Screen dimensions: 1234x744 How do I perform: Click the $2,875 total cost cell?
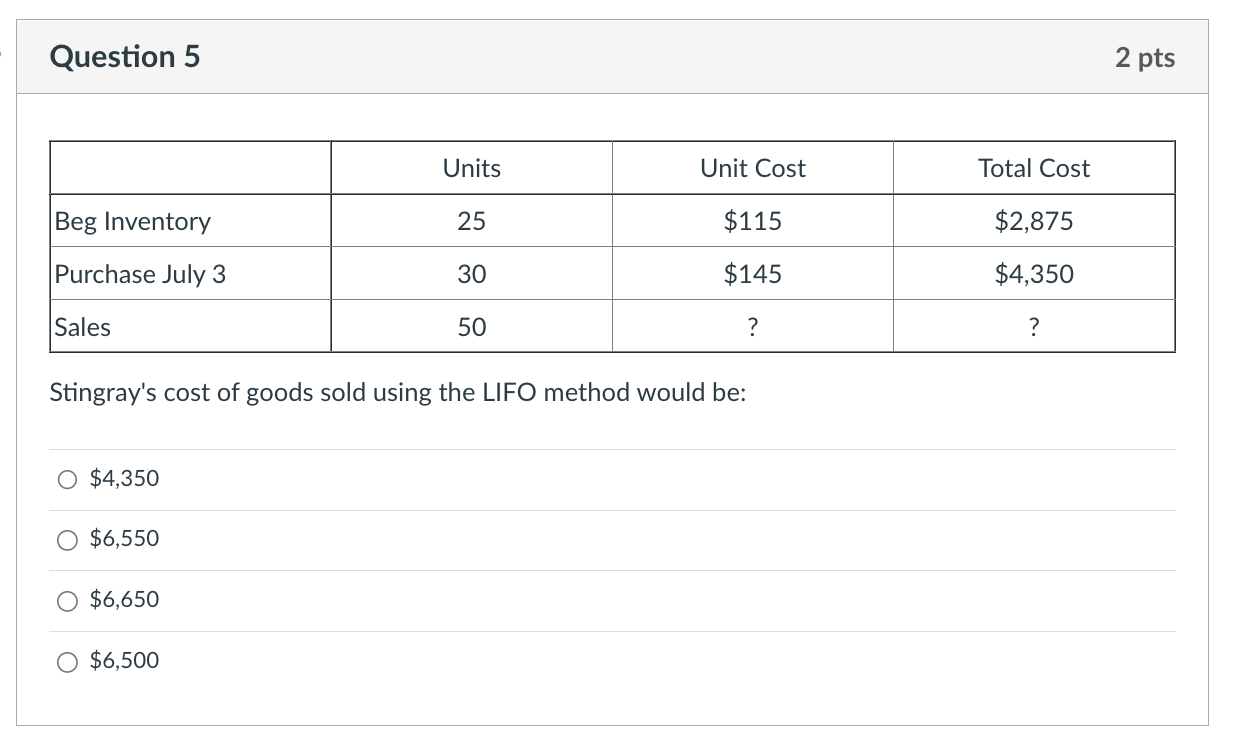pyautogui.click(x=1034, y=221)
